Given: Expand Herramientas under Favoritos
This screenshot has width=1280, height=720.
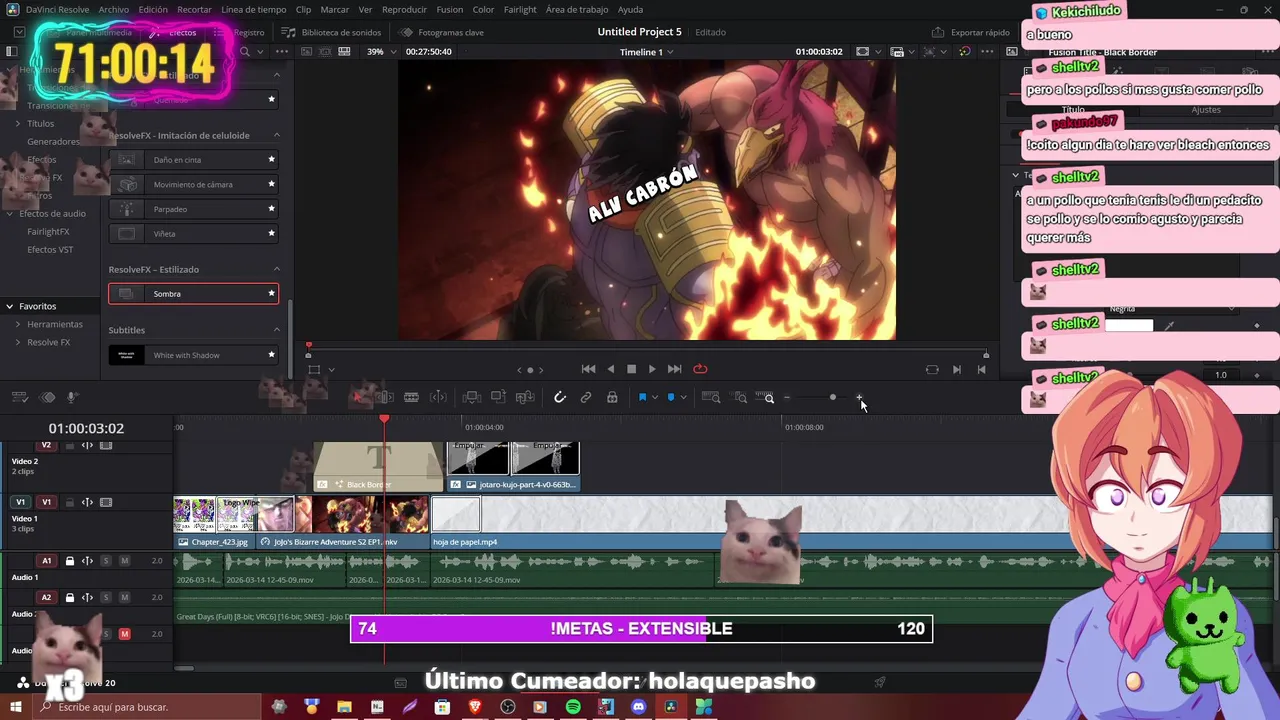Looking at the screenshot, I should 18,324.
